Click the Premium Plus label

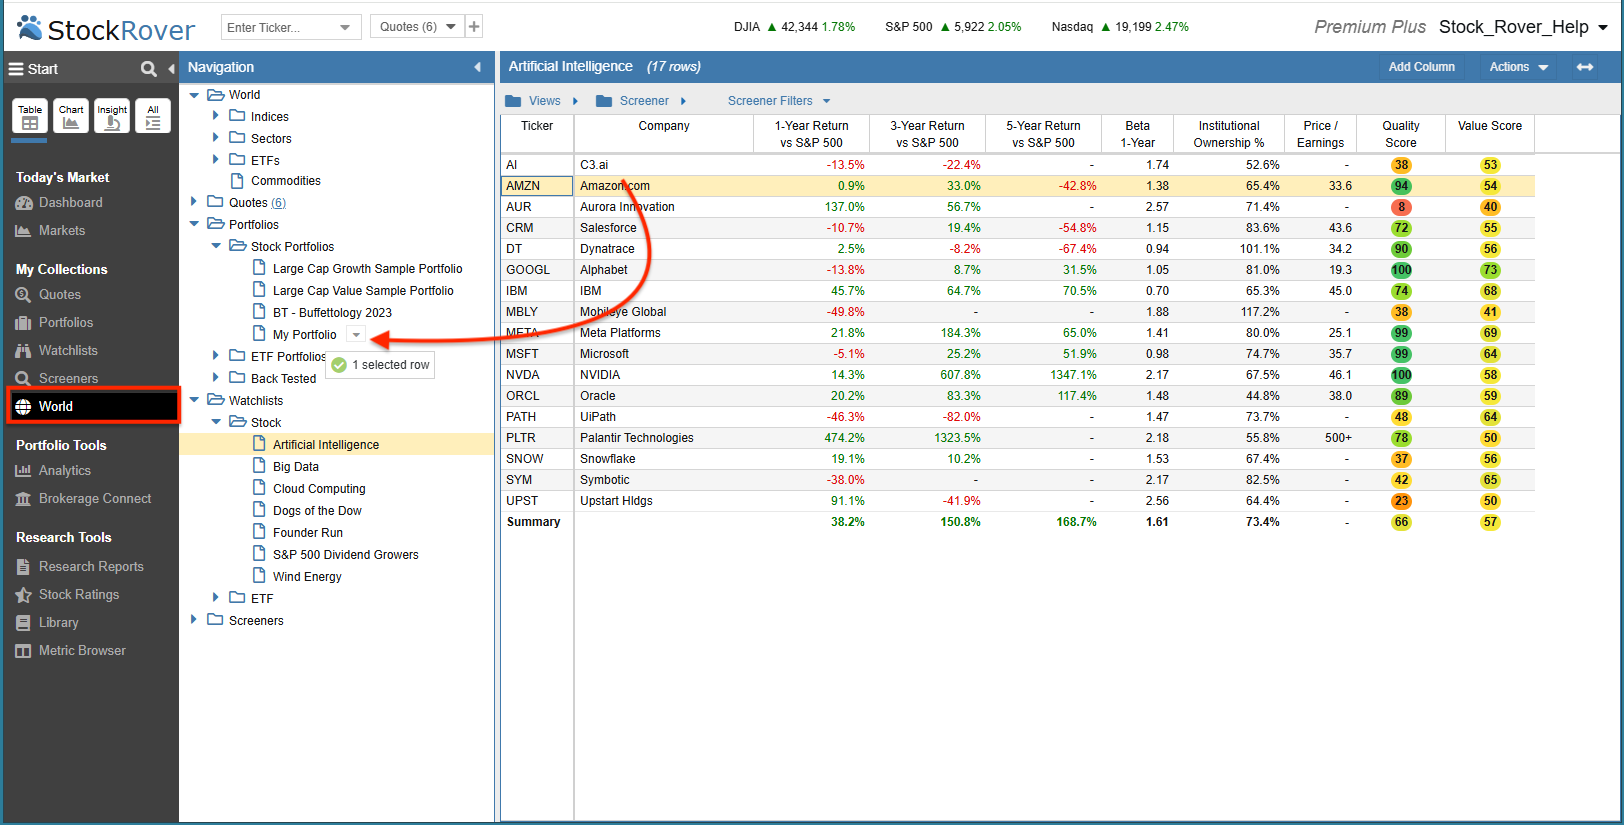click(1370, 27)
